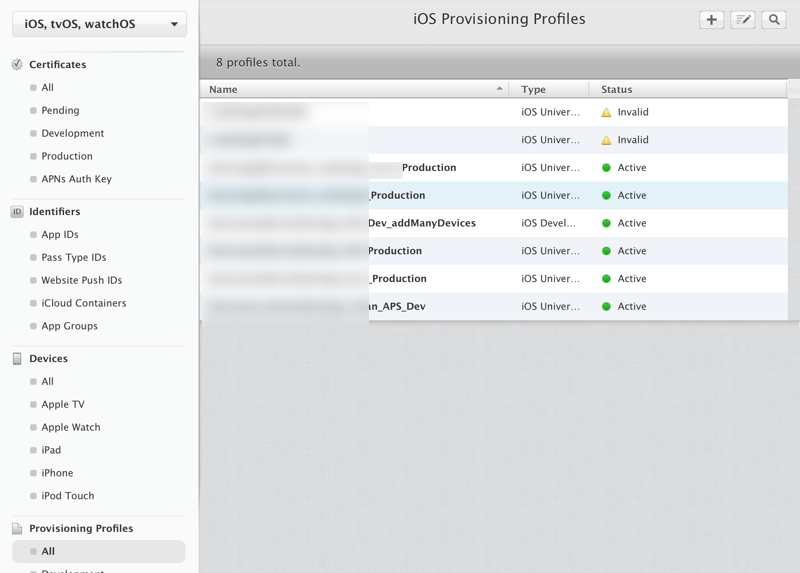This screenshot has width=800, height=573.
Task: Select the an_APS_Dev profile row
Action: (x=397, y=306)
